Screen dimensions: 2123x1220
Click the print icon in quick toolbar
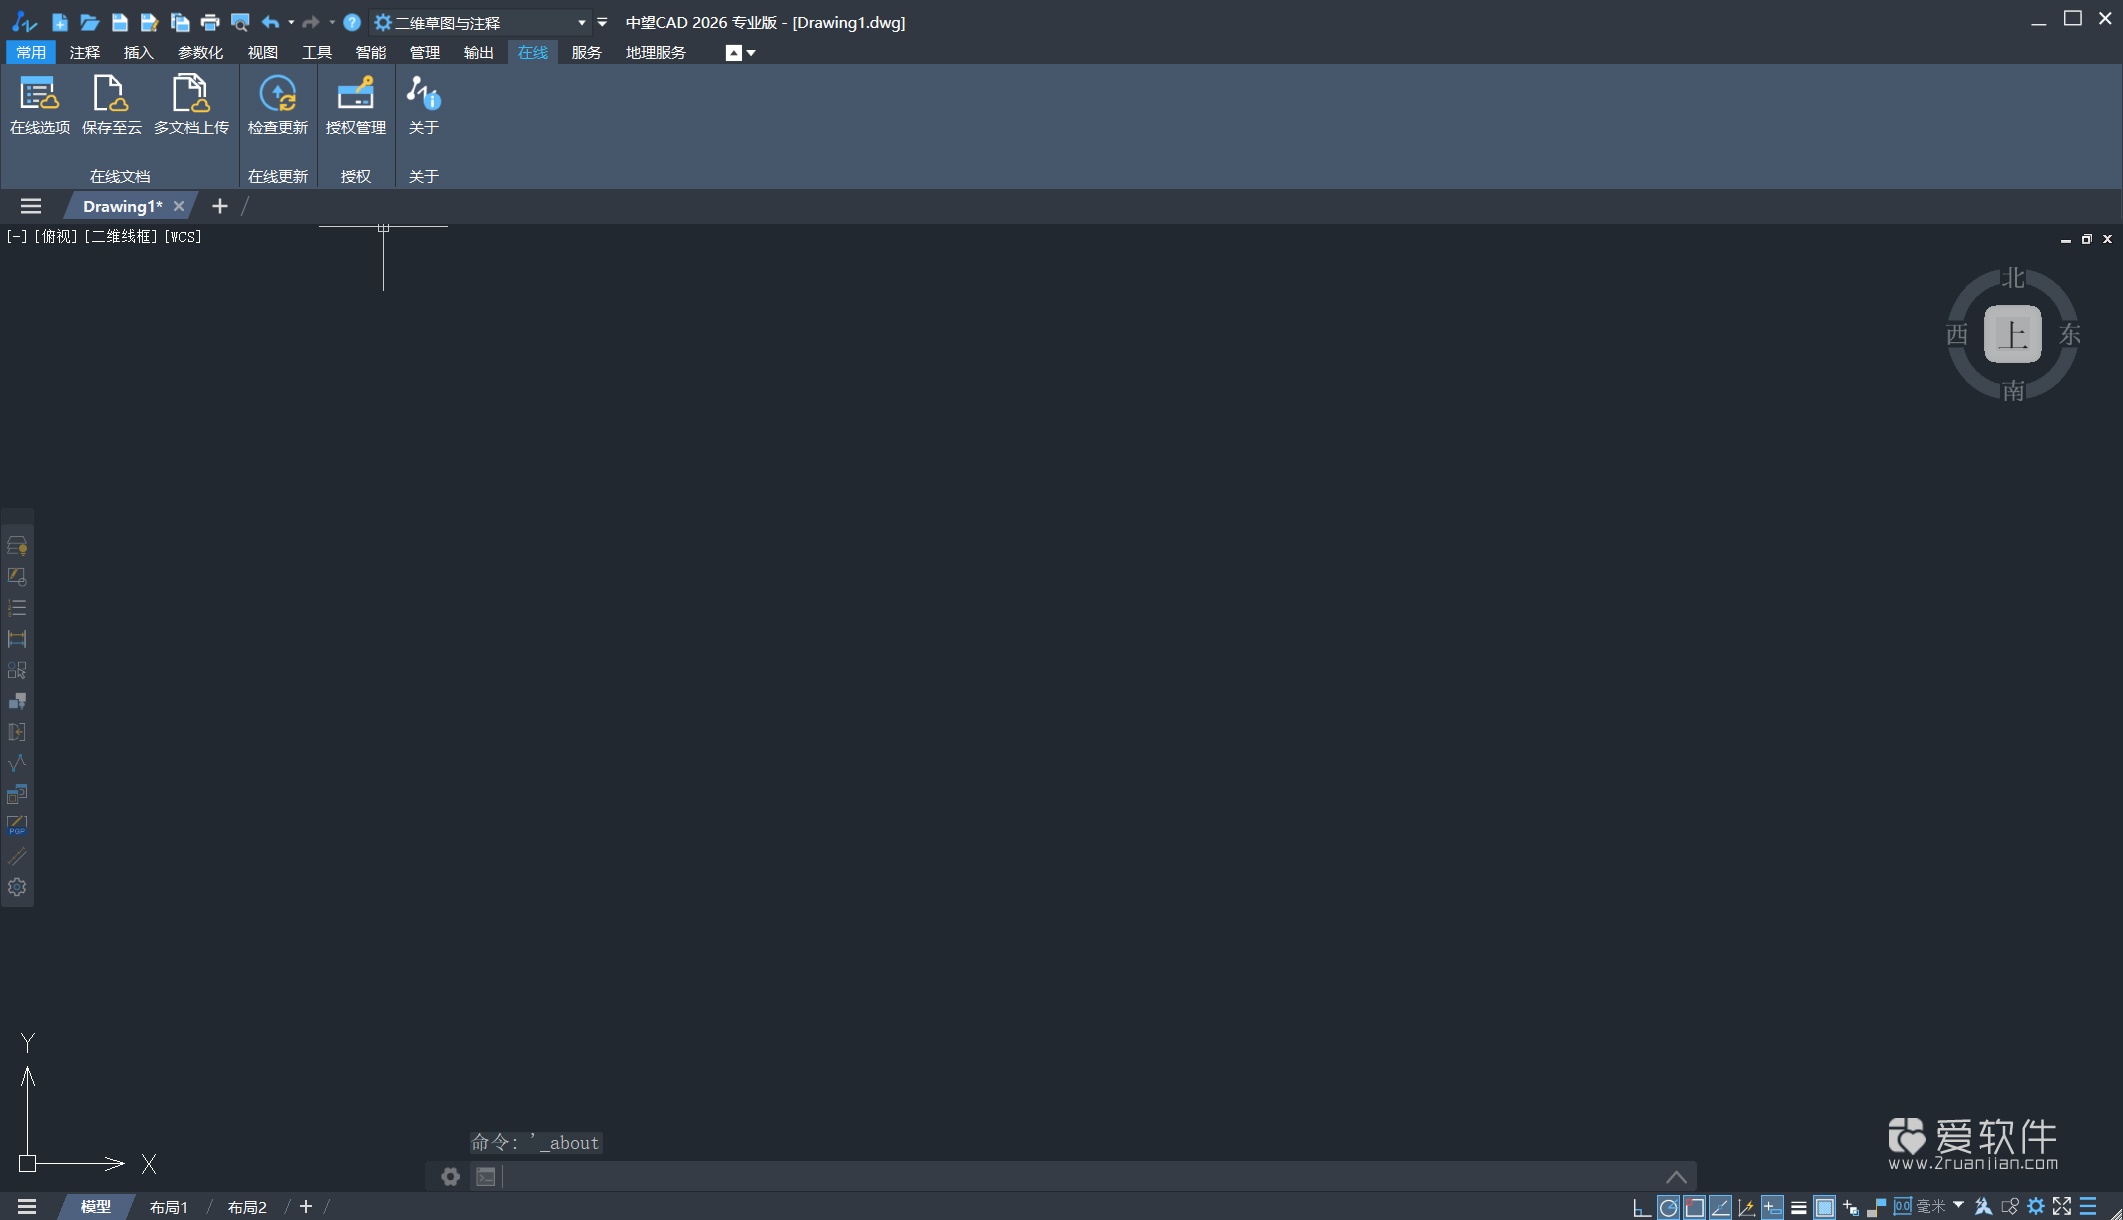(x=210, y=22)
